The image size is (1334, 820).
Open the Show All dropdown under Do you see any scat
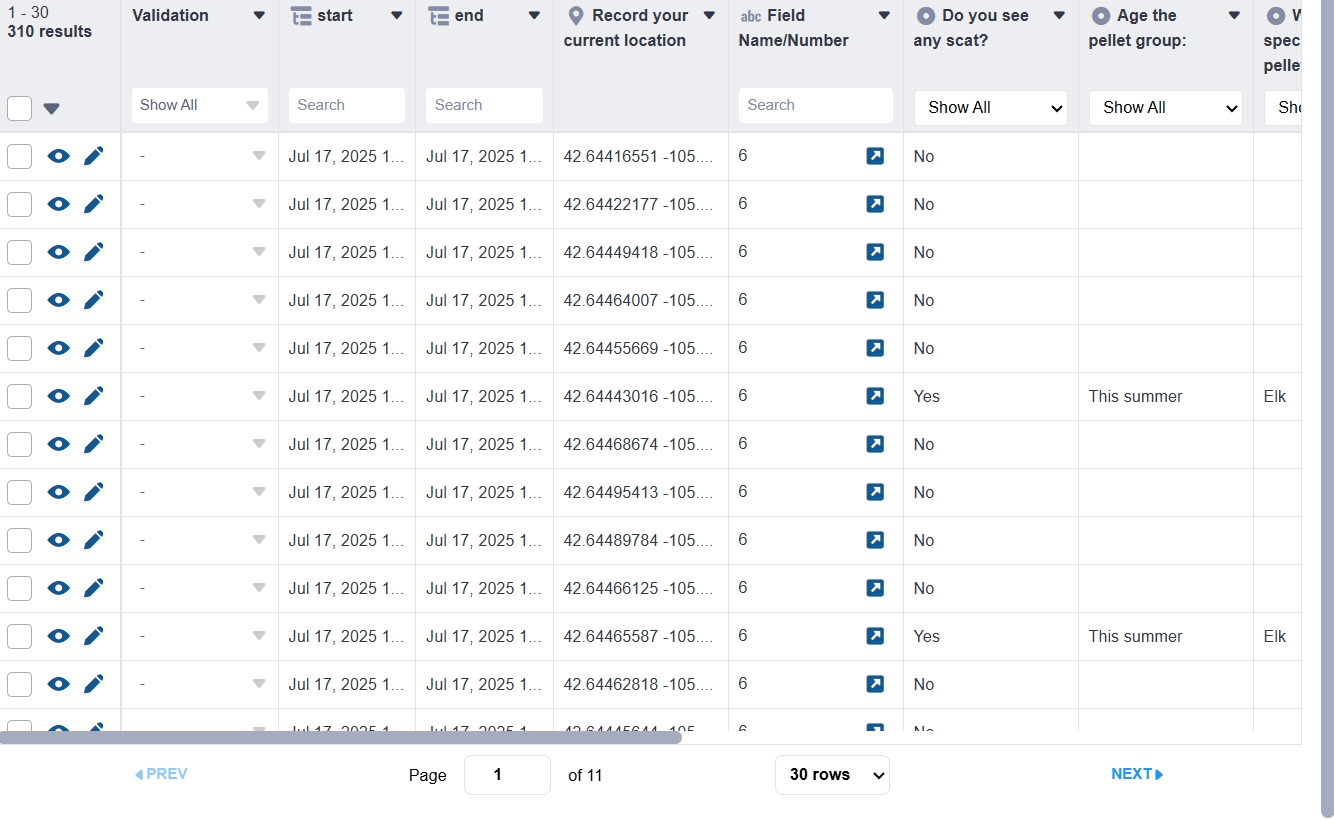990,107
